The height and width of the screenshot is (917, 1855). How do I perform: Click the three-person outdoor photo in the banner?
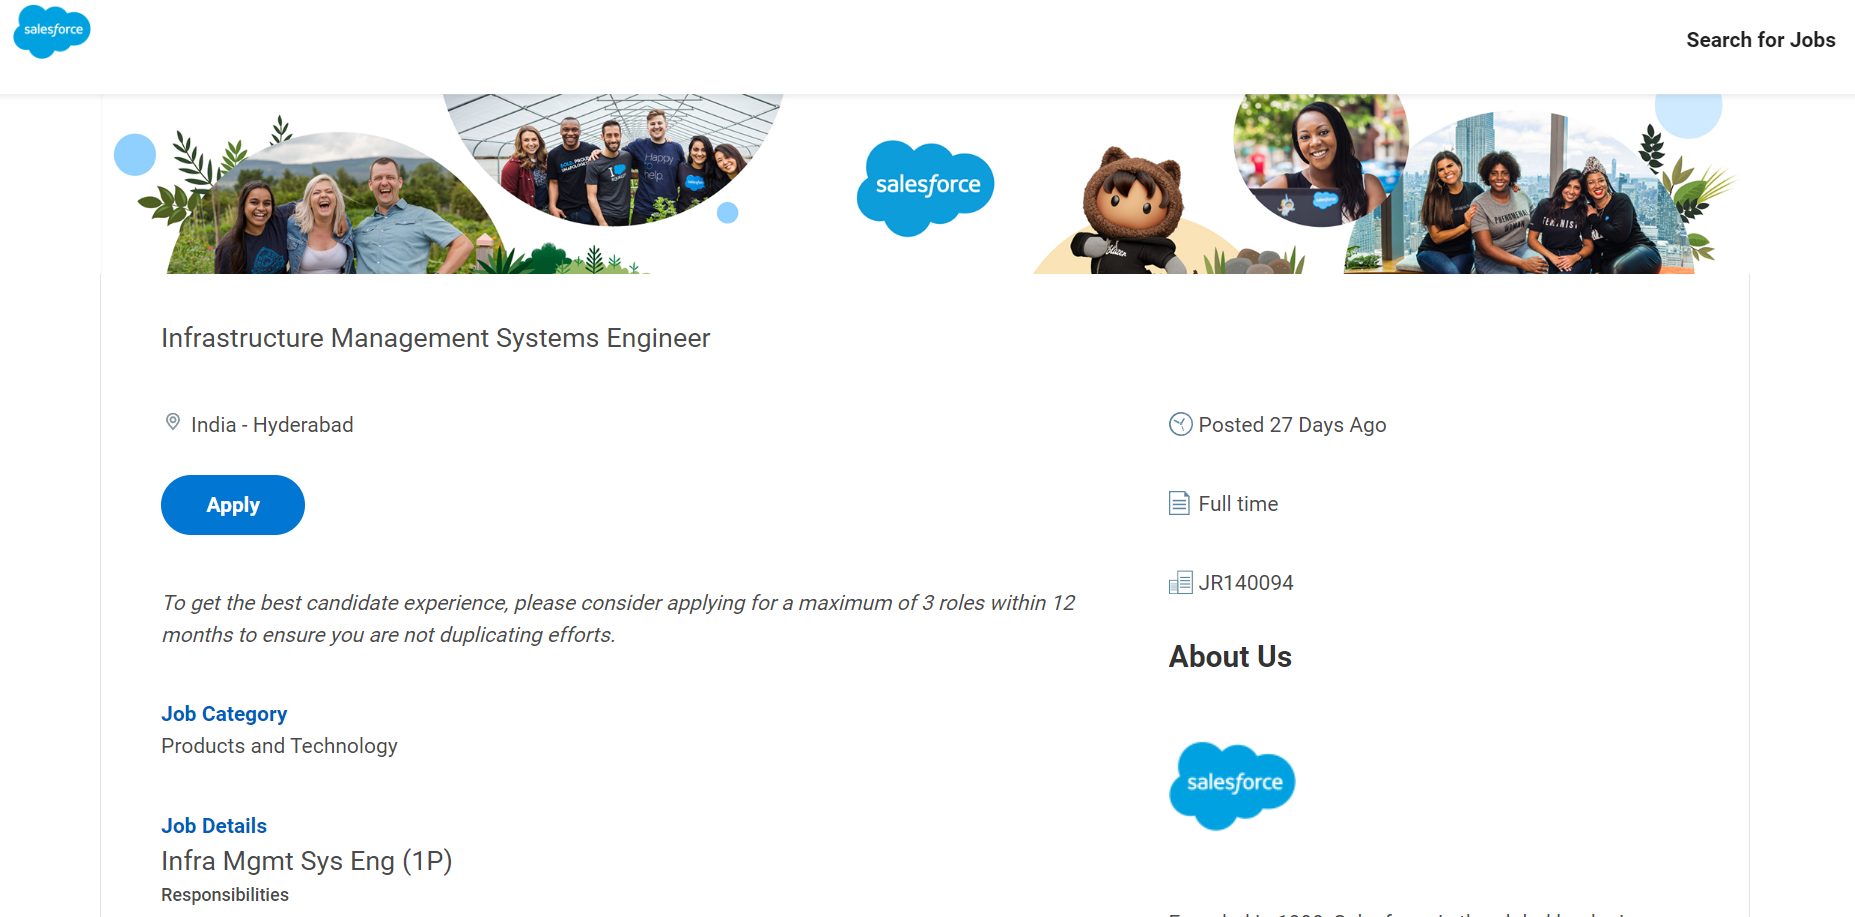(336, 204)
